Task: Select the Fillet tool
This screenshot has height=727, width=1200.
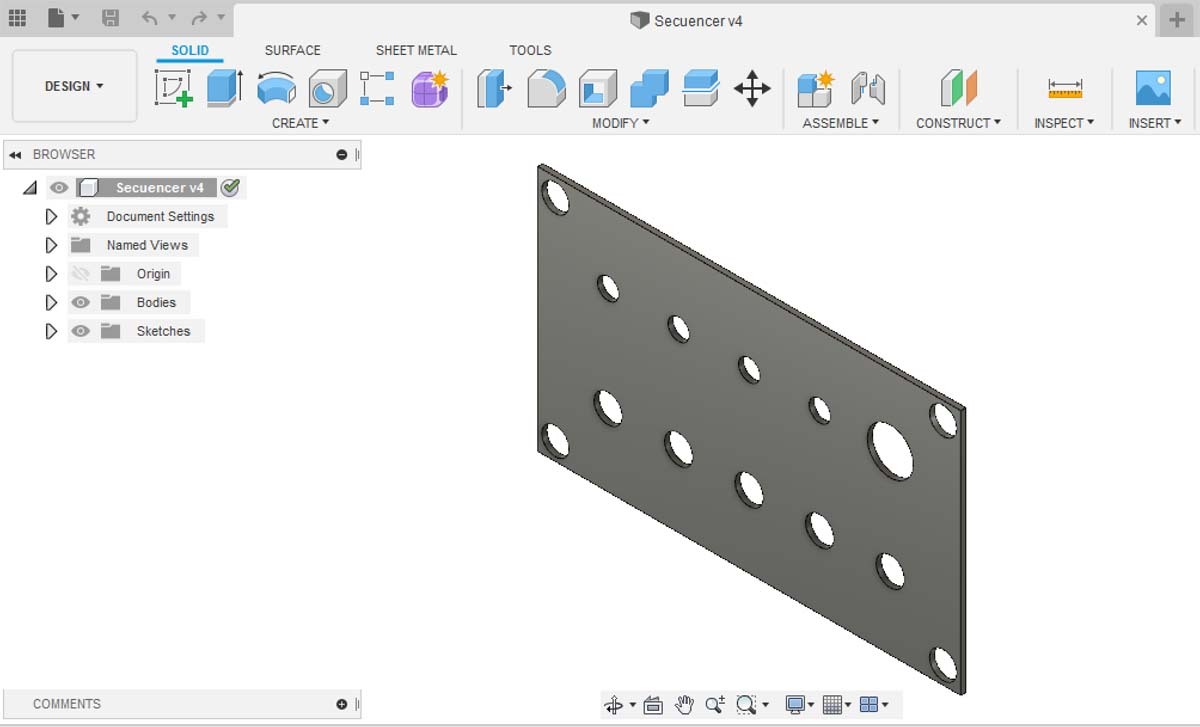Action: tap(546, 88)
